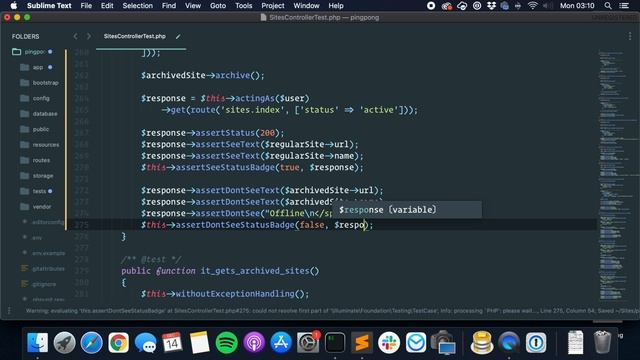The image size is (640, 360).
Task: Click 'assertStatus' in the code
Action: (225, 133)
